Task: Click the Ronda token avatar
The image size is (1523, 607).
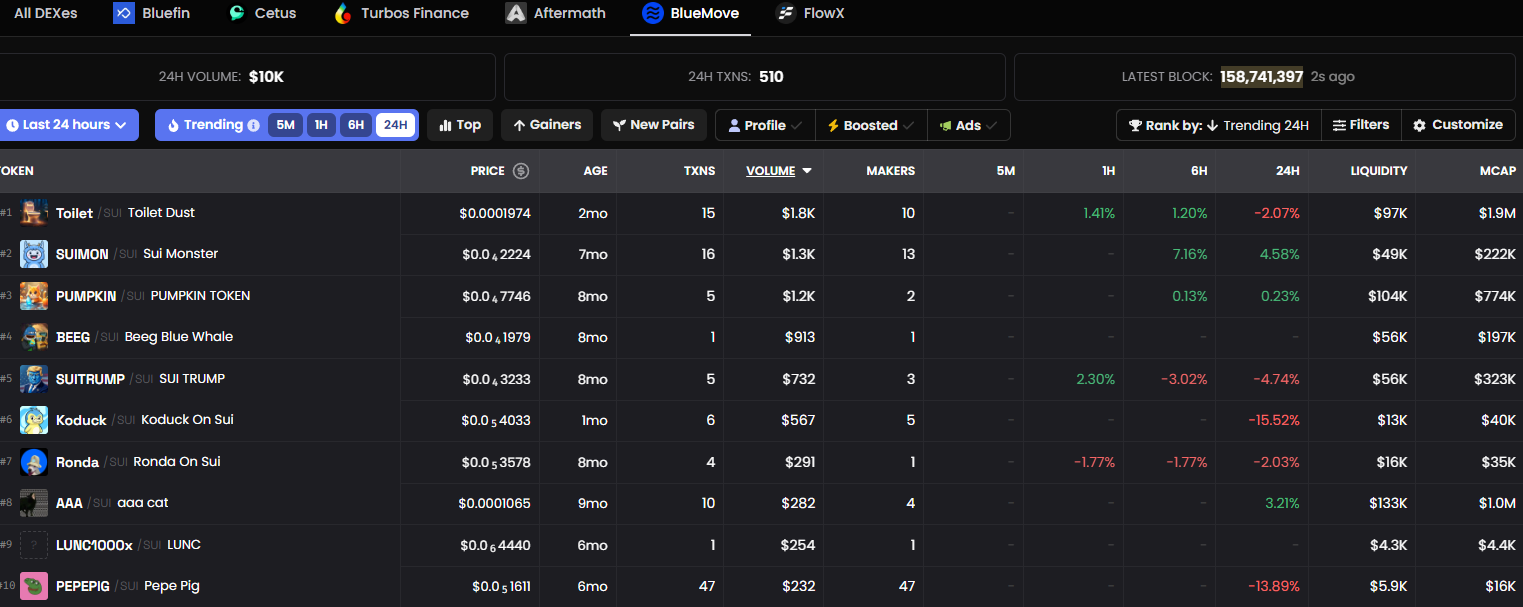Action: (x=34, y=462)
